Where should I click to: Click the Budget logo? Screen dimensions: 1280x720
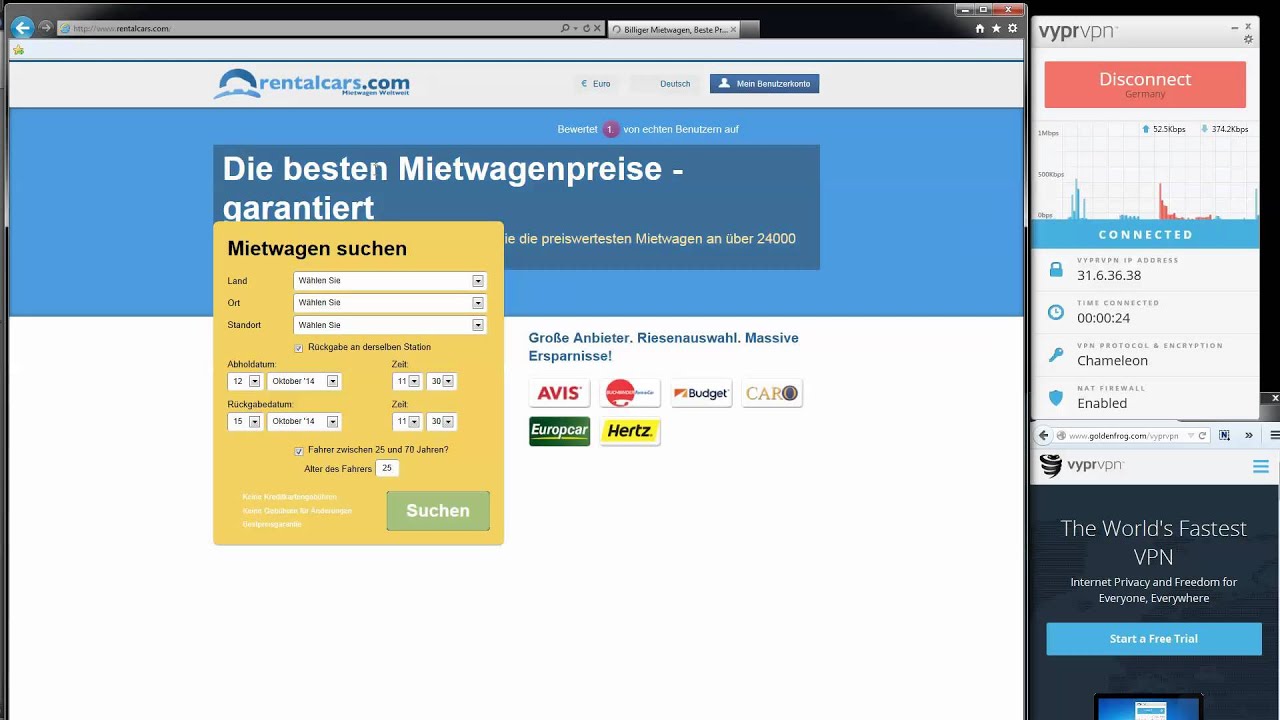tap(701, 393)
